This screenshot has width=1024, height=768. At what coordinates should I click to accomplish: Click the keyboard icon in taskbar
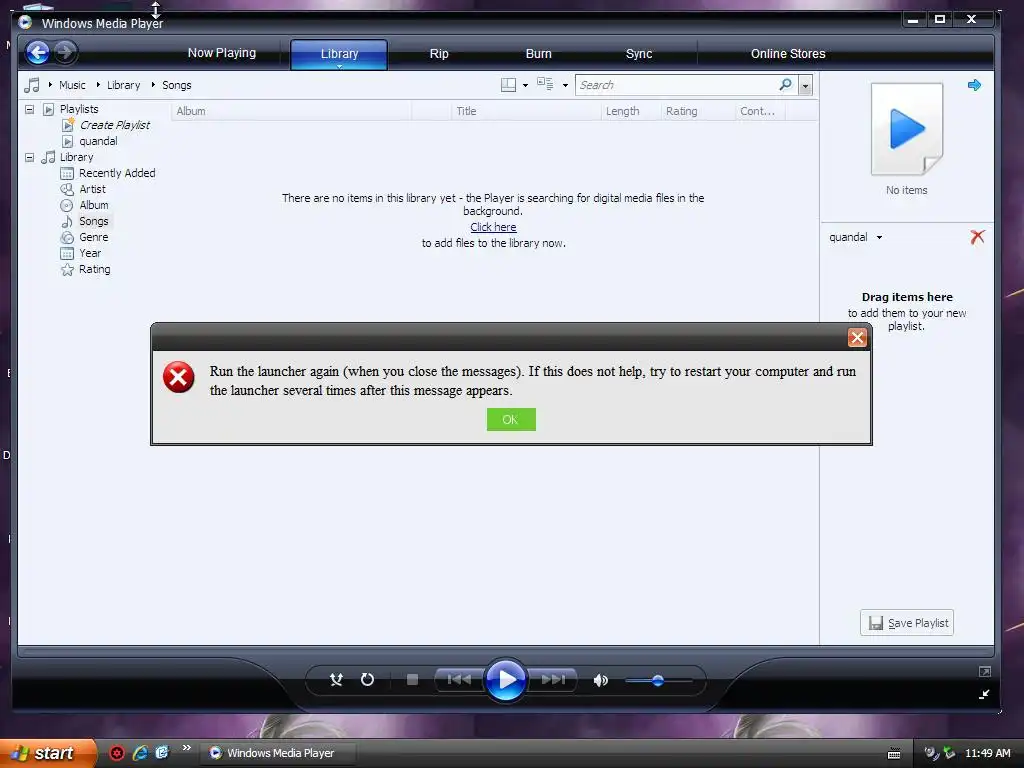(x=894, y=754)
